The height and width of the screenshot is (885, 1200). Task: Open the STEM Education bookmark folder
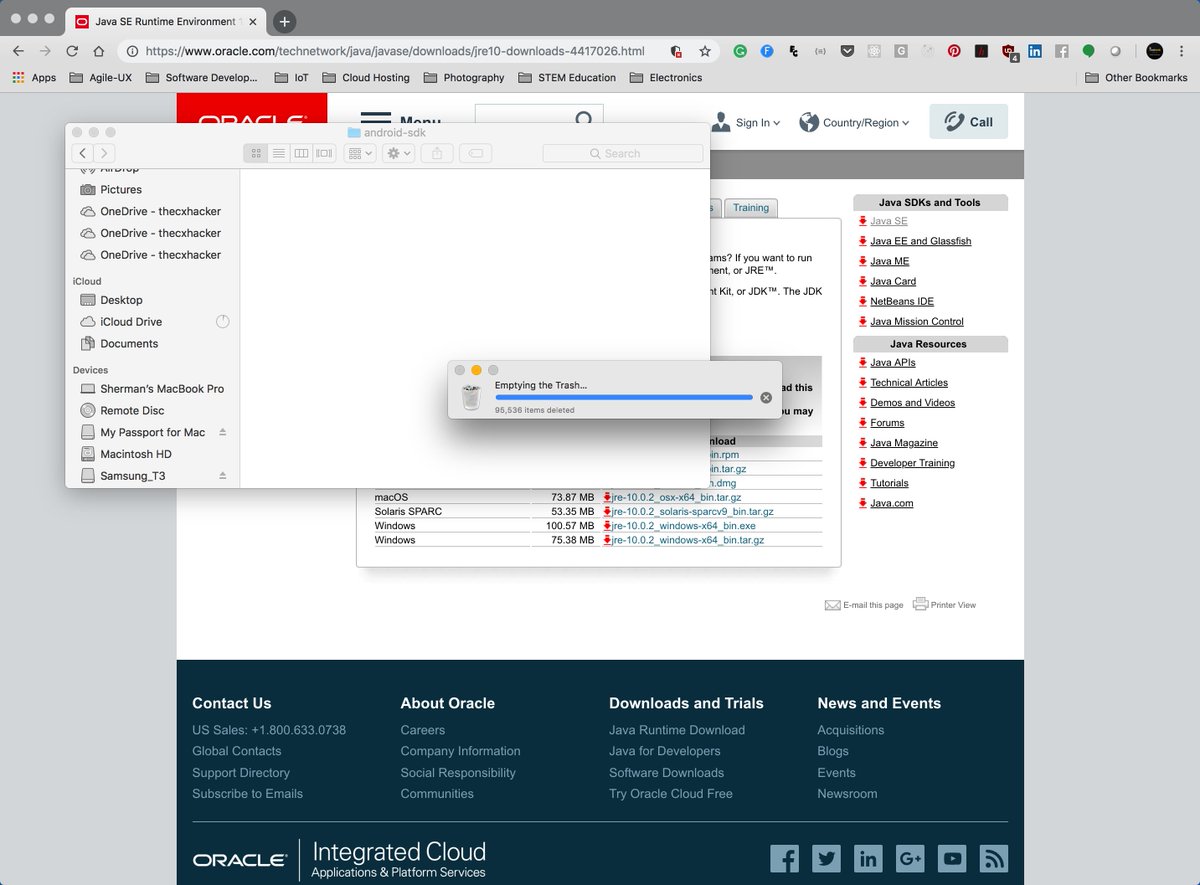coord(566,77)
